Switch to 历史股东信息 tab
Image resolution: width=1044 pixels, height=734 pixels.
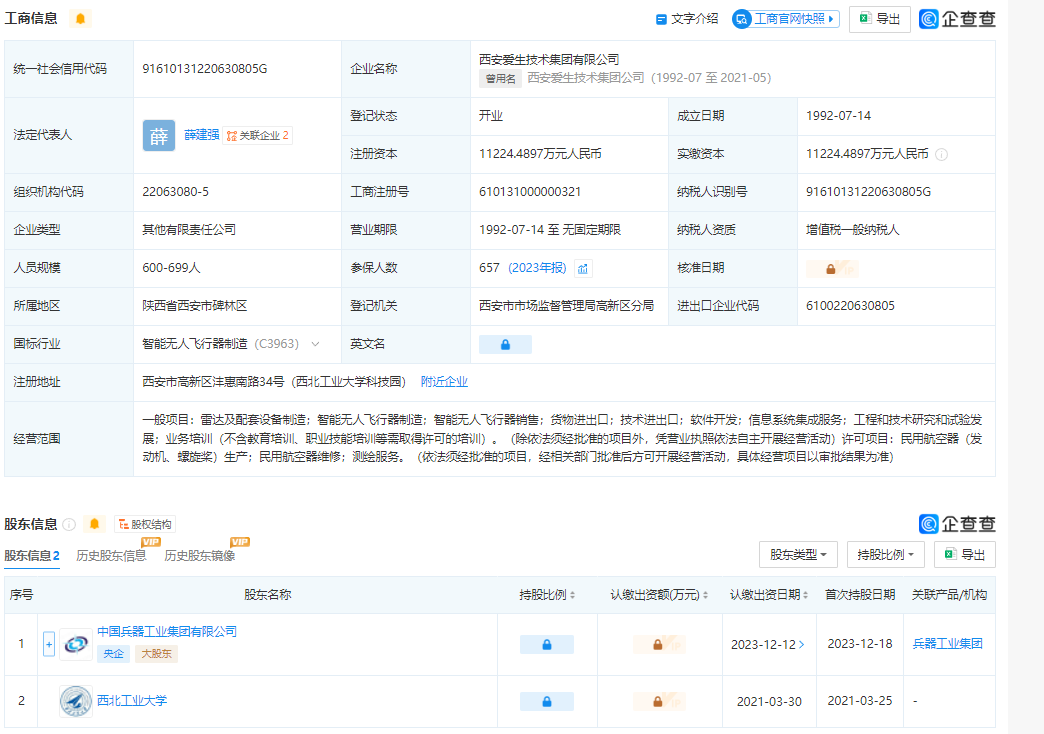111,555
